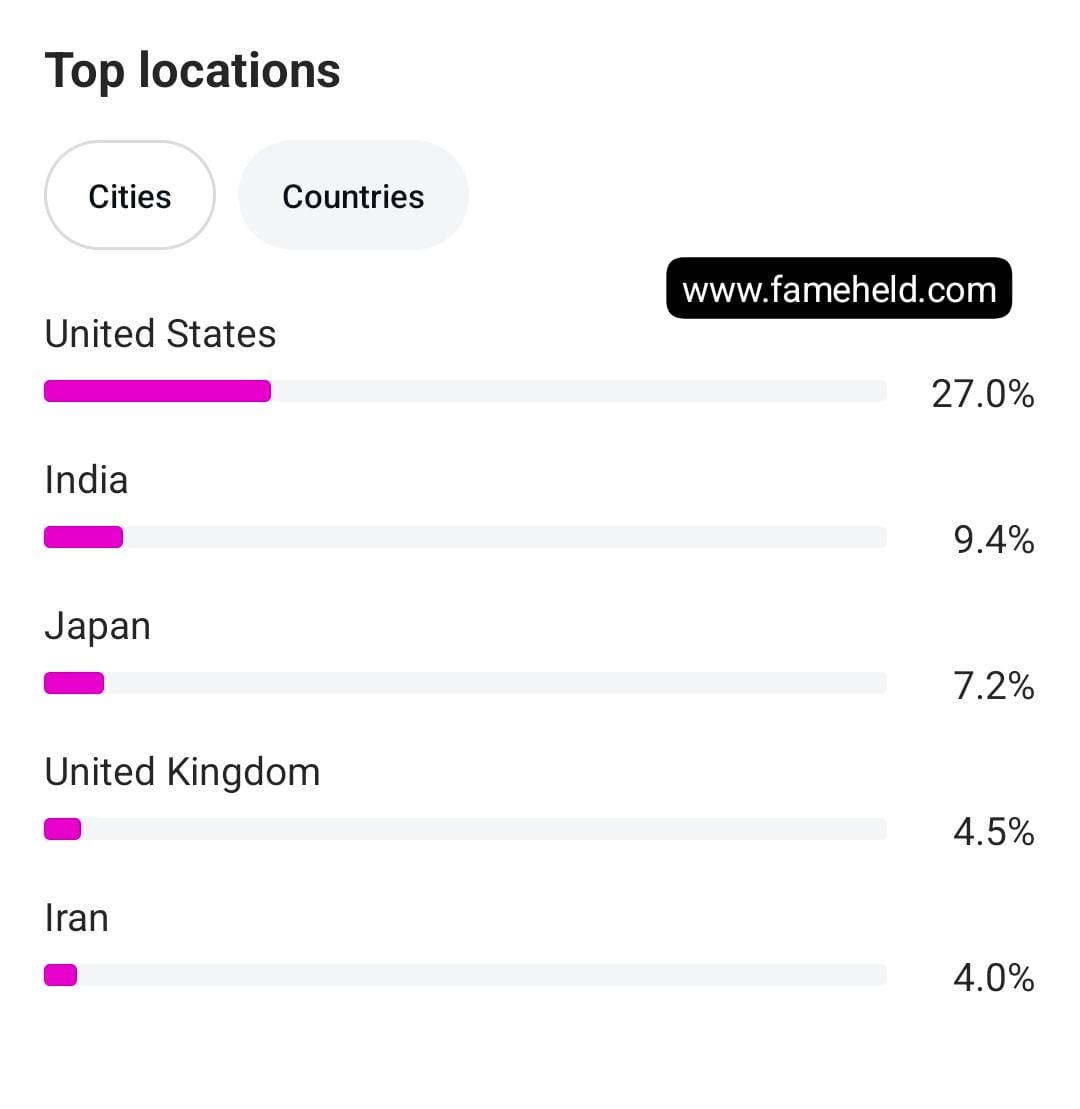Select the United Kingdom country label
This screenshot has height=1109, width=1080.
click(x=182, y=772)
